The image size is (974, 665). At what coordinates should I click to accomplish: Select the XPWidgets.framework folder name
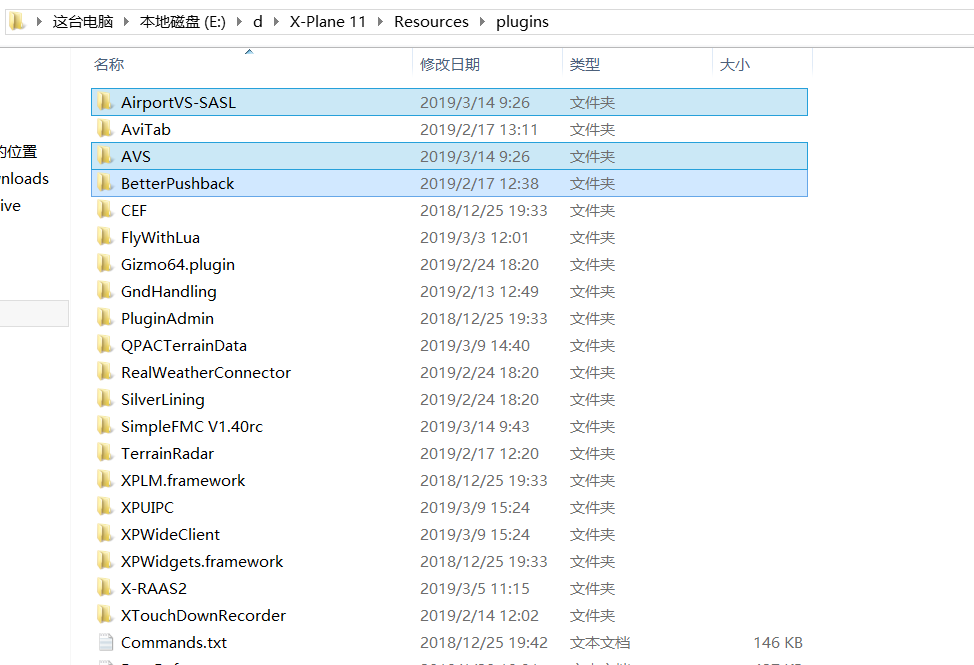[202, 561]
